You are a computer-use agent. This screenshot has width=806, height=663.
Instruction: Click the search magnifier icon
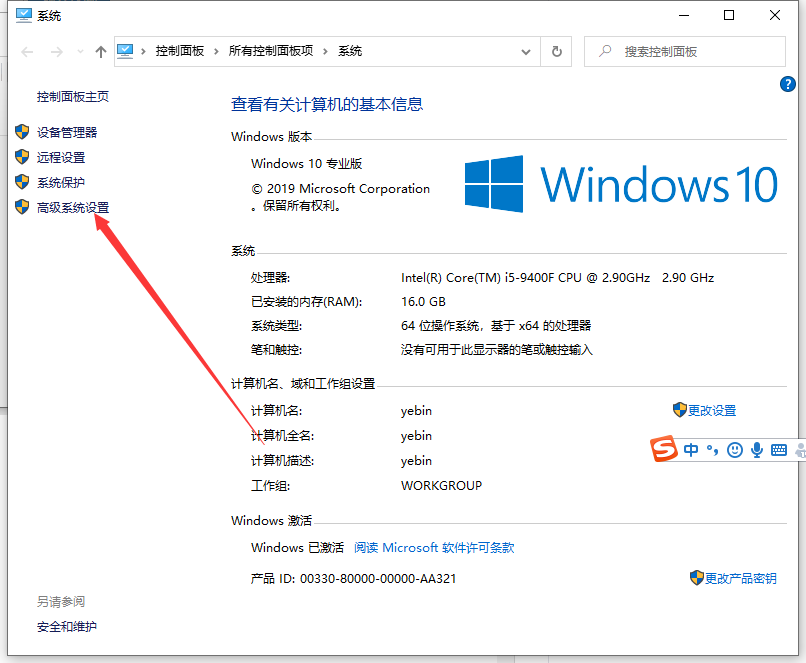pos(605,51)
